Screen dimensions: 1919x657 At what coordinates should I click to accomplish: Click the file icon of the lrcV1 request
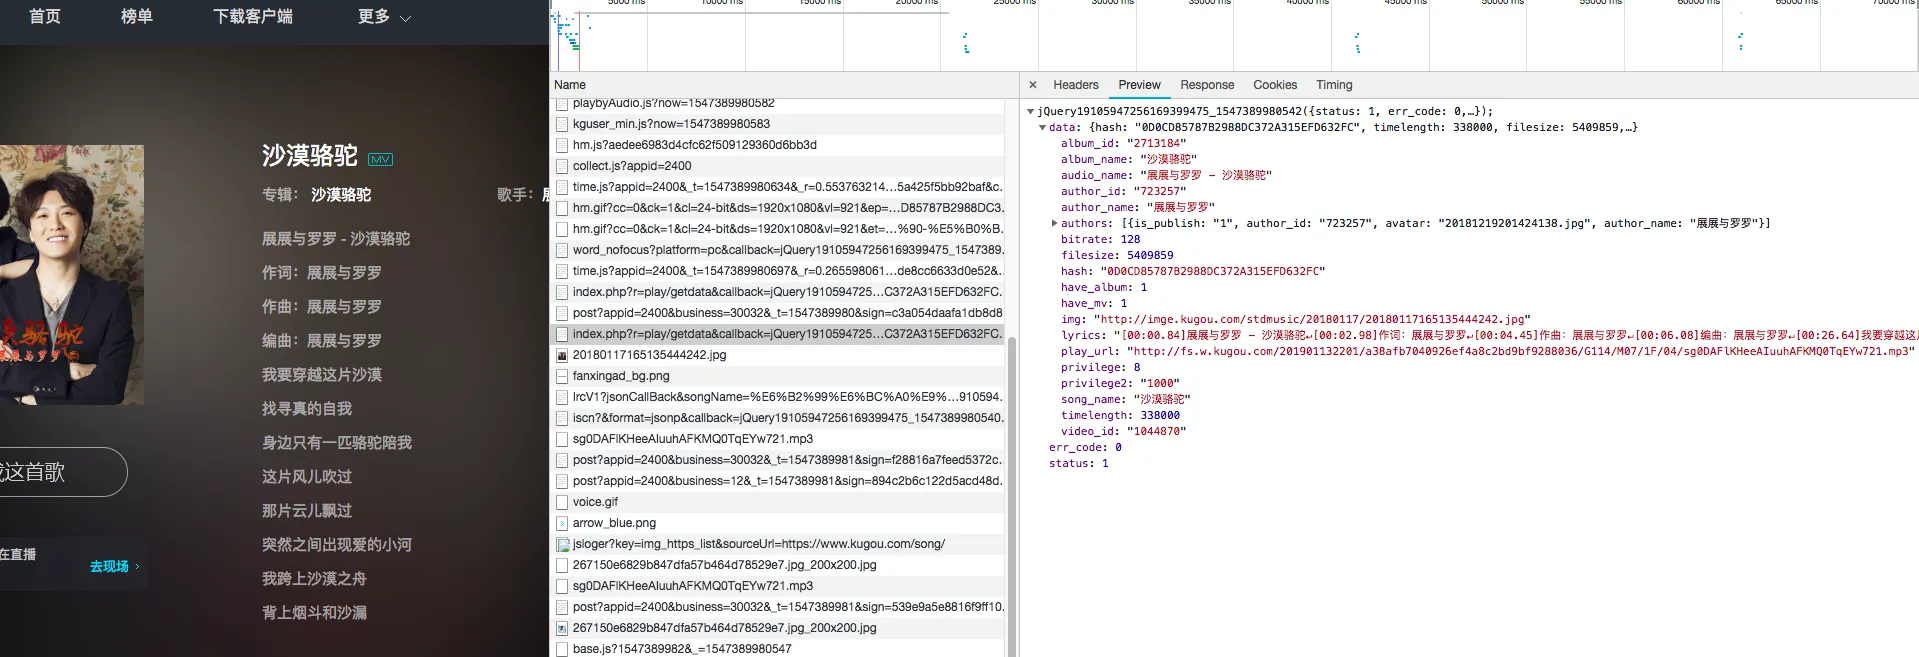[562, 397]
